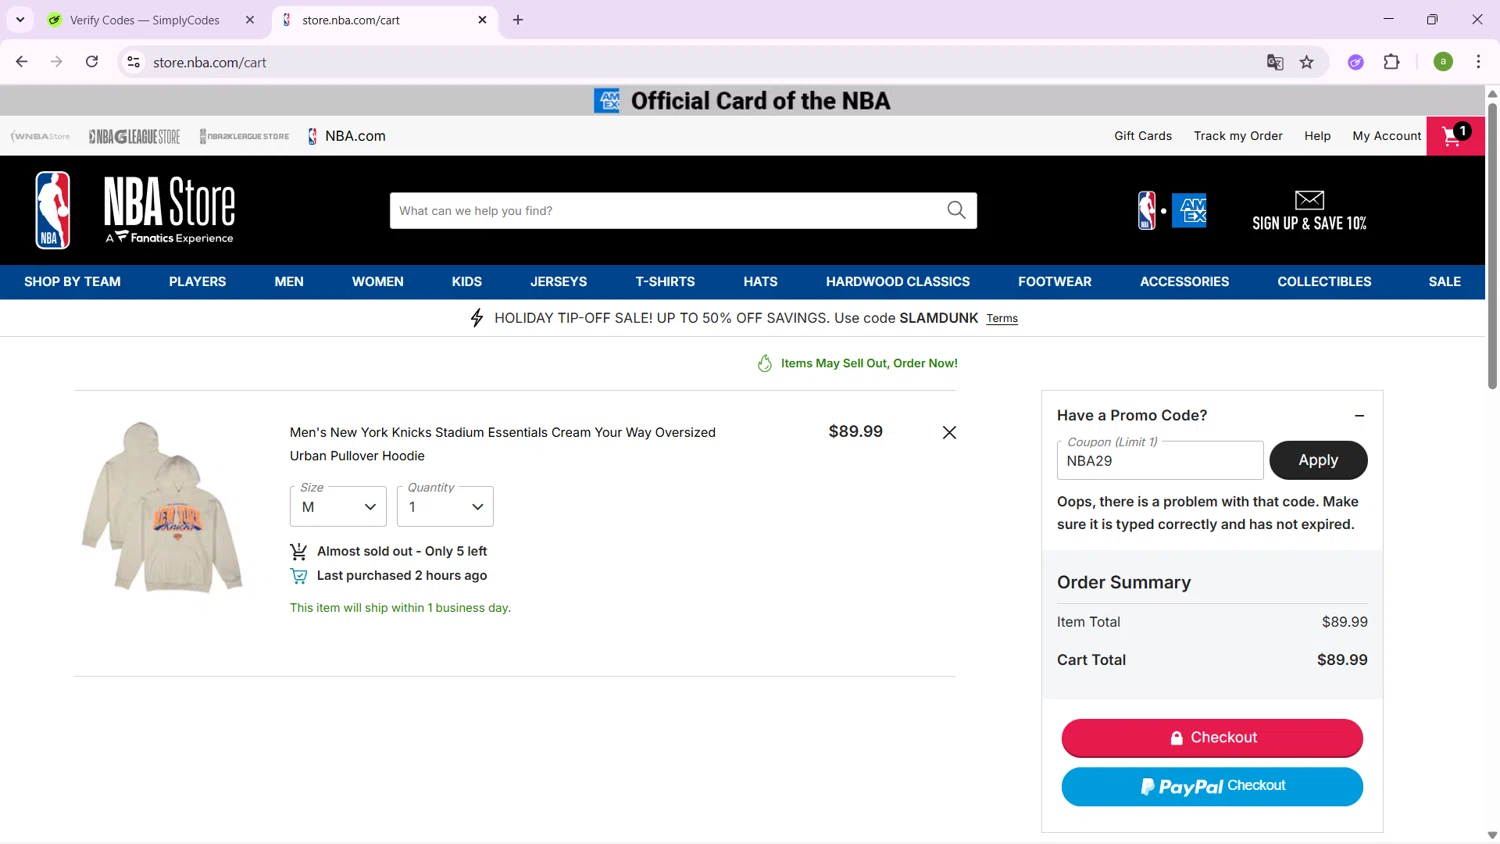Viewport: 1500px width, 844px height.
Task: Open the Size dropdown
Action: tap(338, 507)
